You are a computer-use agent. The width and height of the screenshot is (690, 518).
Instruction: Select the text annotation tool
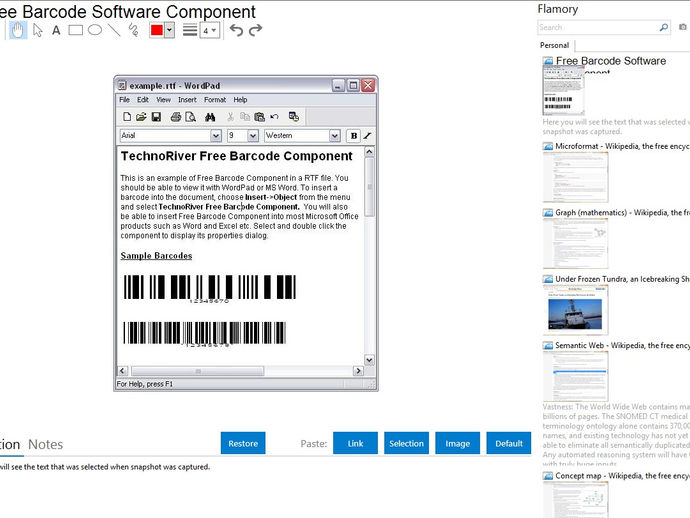click(x=56, y=30)
